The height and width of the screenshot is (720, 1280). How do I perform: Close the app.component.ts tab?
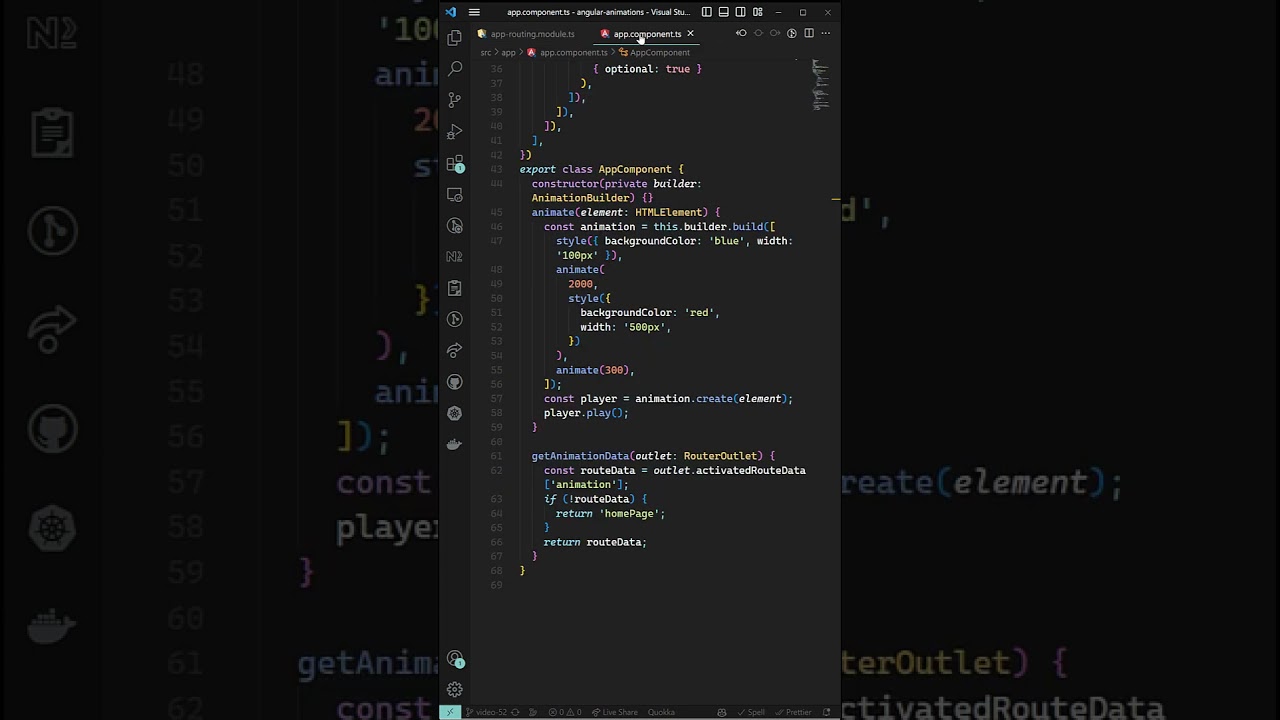(x=690, y=34)
